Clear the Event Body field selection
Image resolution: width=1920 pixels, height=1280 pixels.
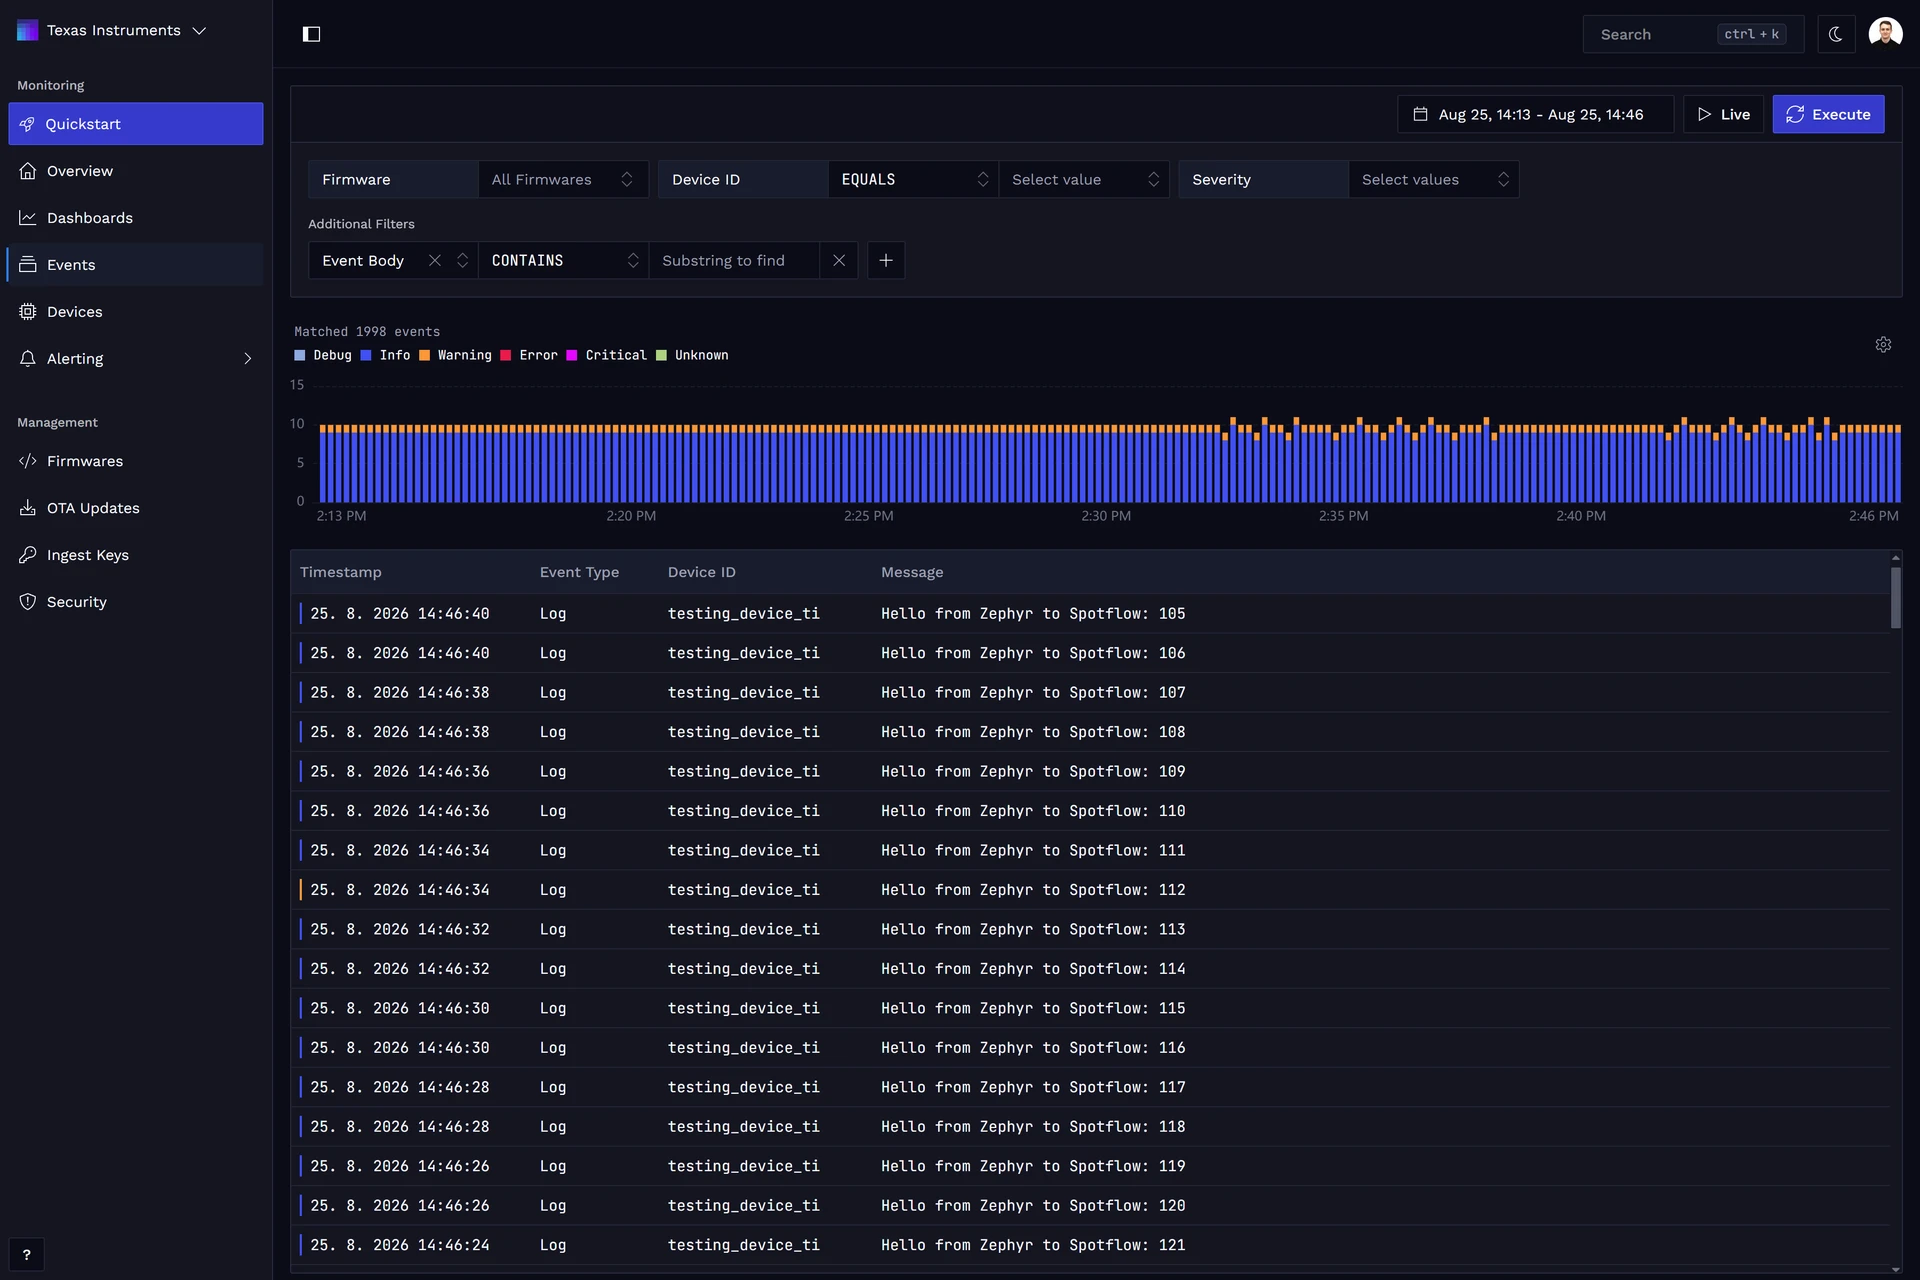[x=435, y=261]
